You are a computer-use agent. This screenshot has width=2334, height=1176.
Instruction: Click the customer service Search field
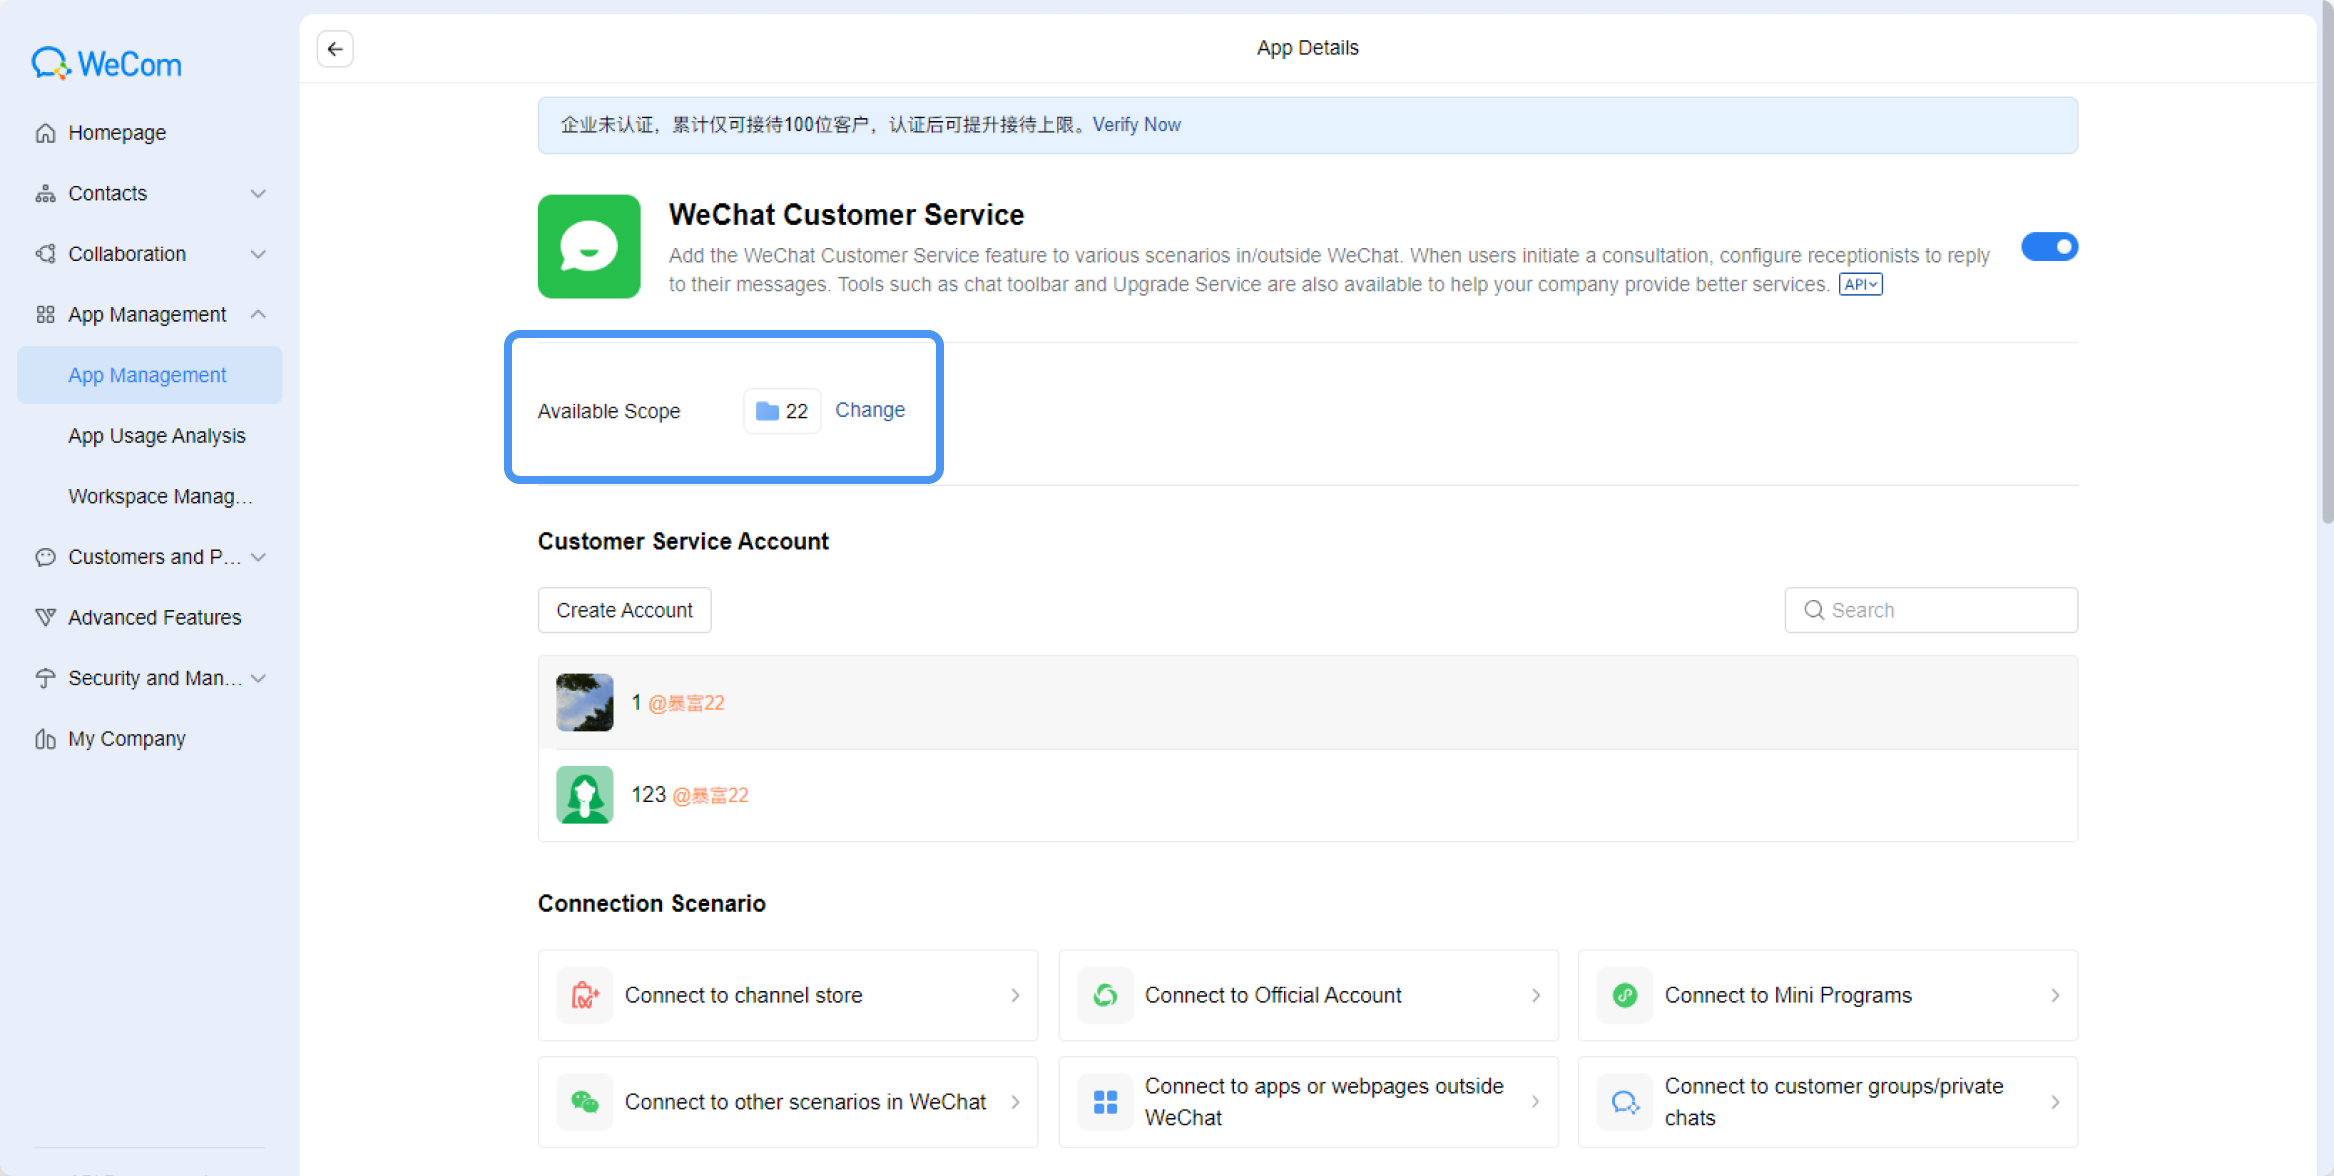click(1930, 610)
